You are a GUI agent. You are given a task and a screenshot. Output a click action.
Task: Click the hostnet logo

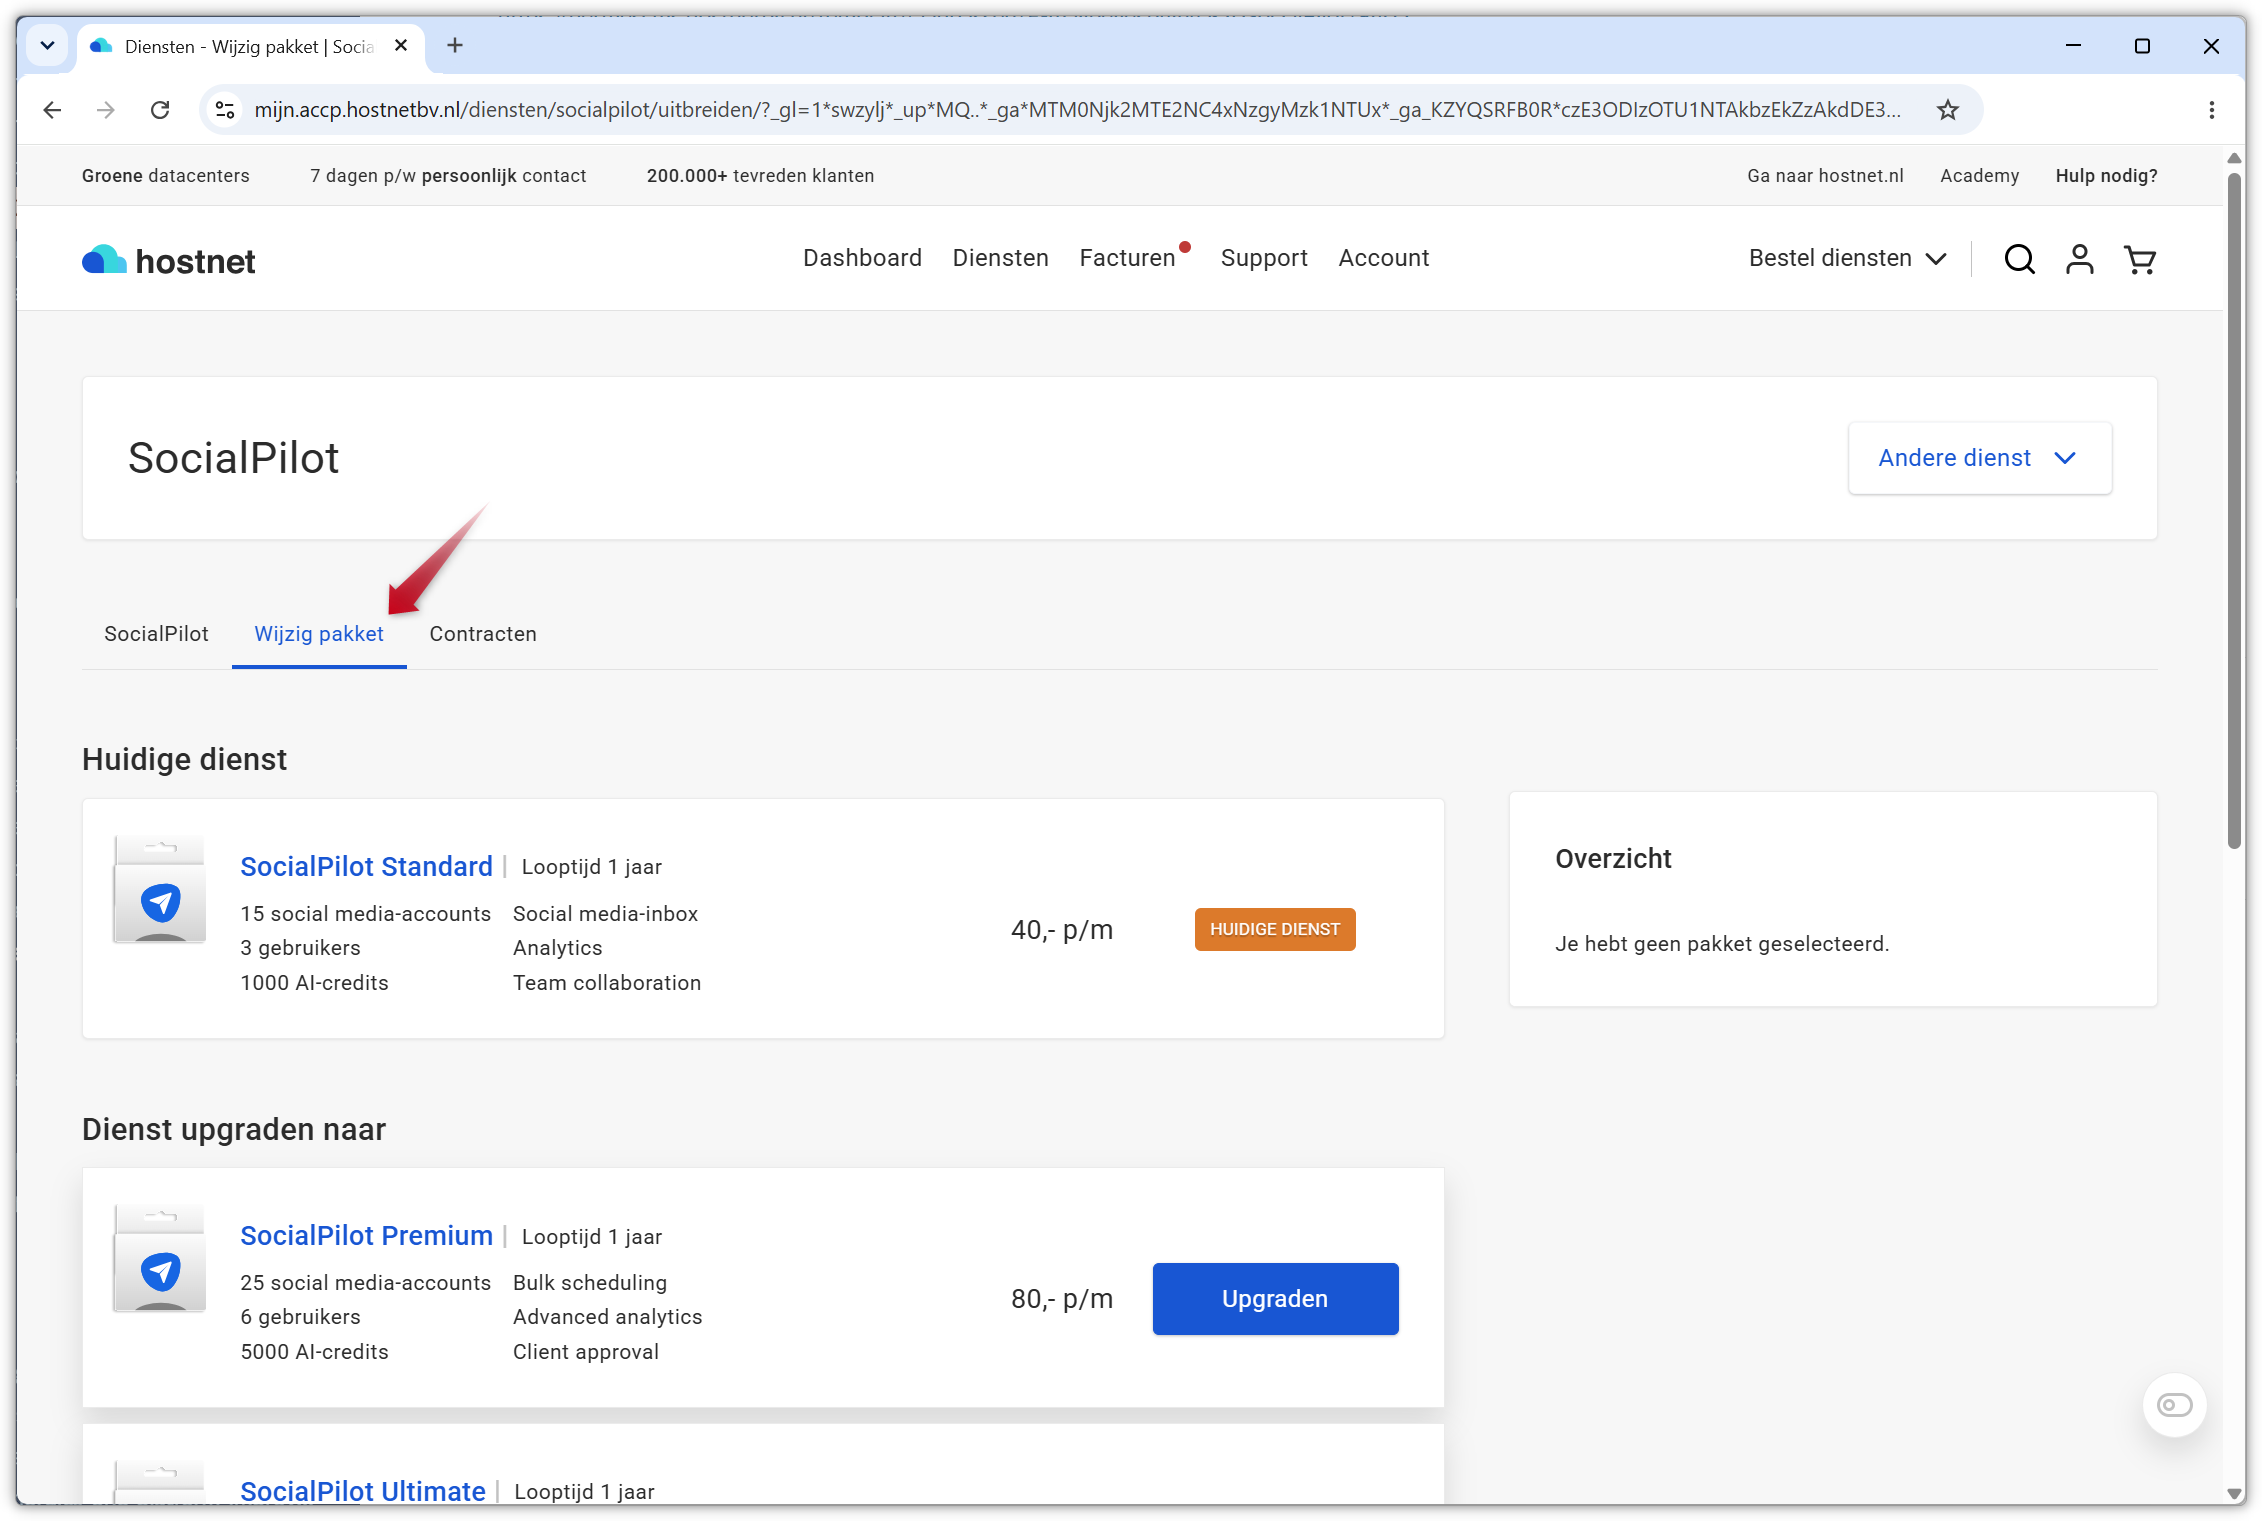168,260
